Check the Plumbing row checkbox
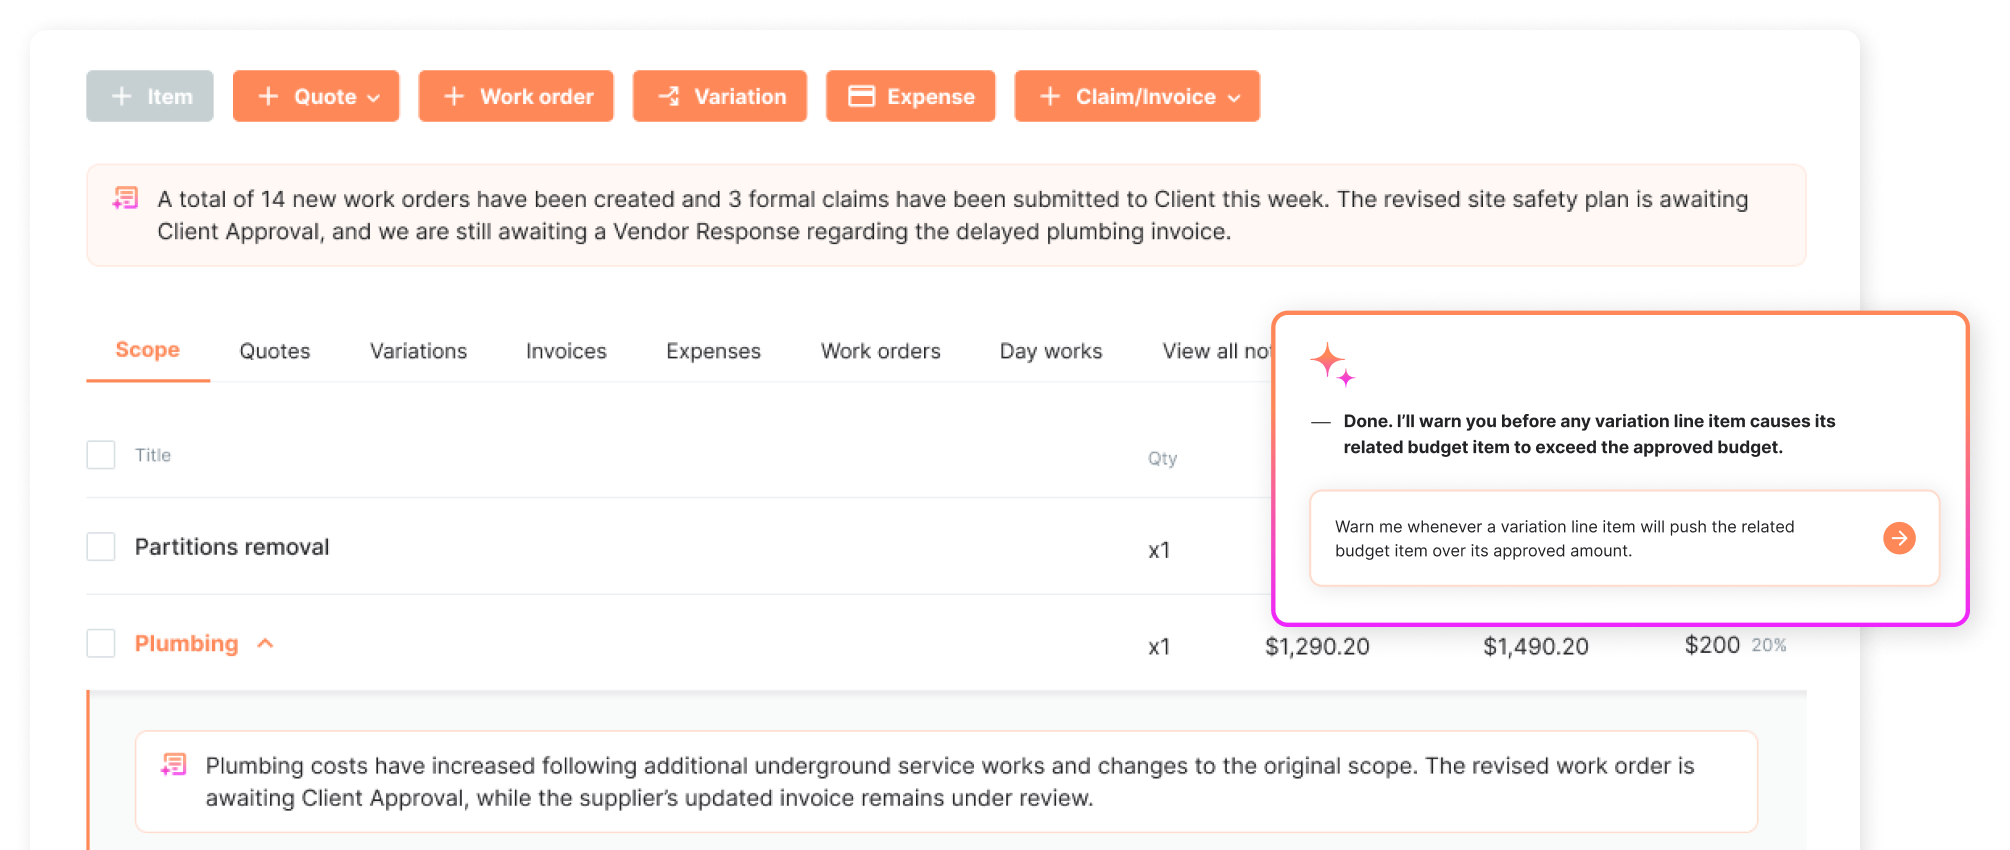Viewport: 2010px width, 850px height. (101, 643)
